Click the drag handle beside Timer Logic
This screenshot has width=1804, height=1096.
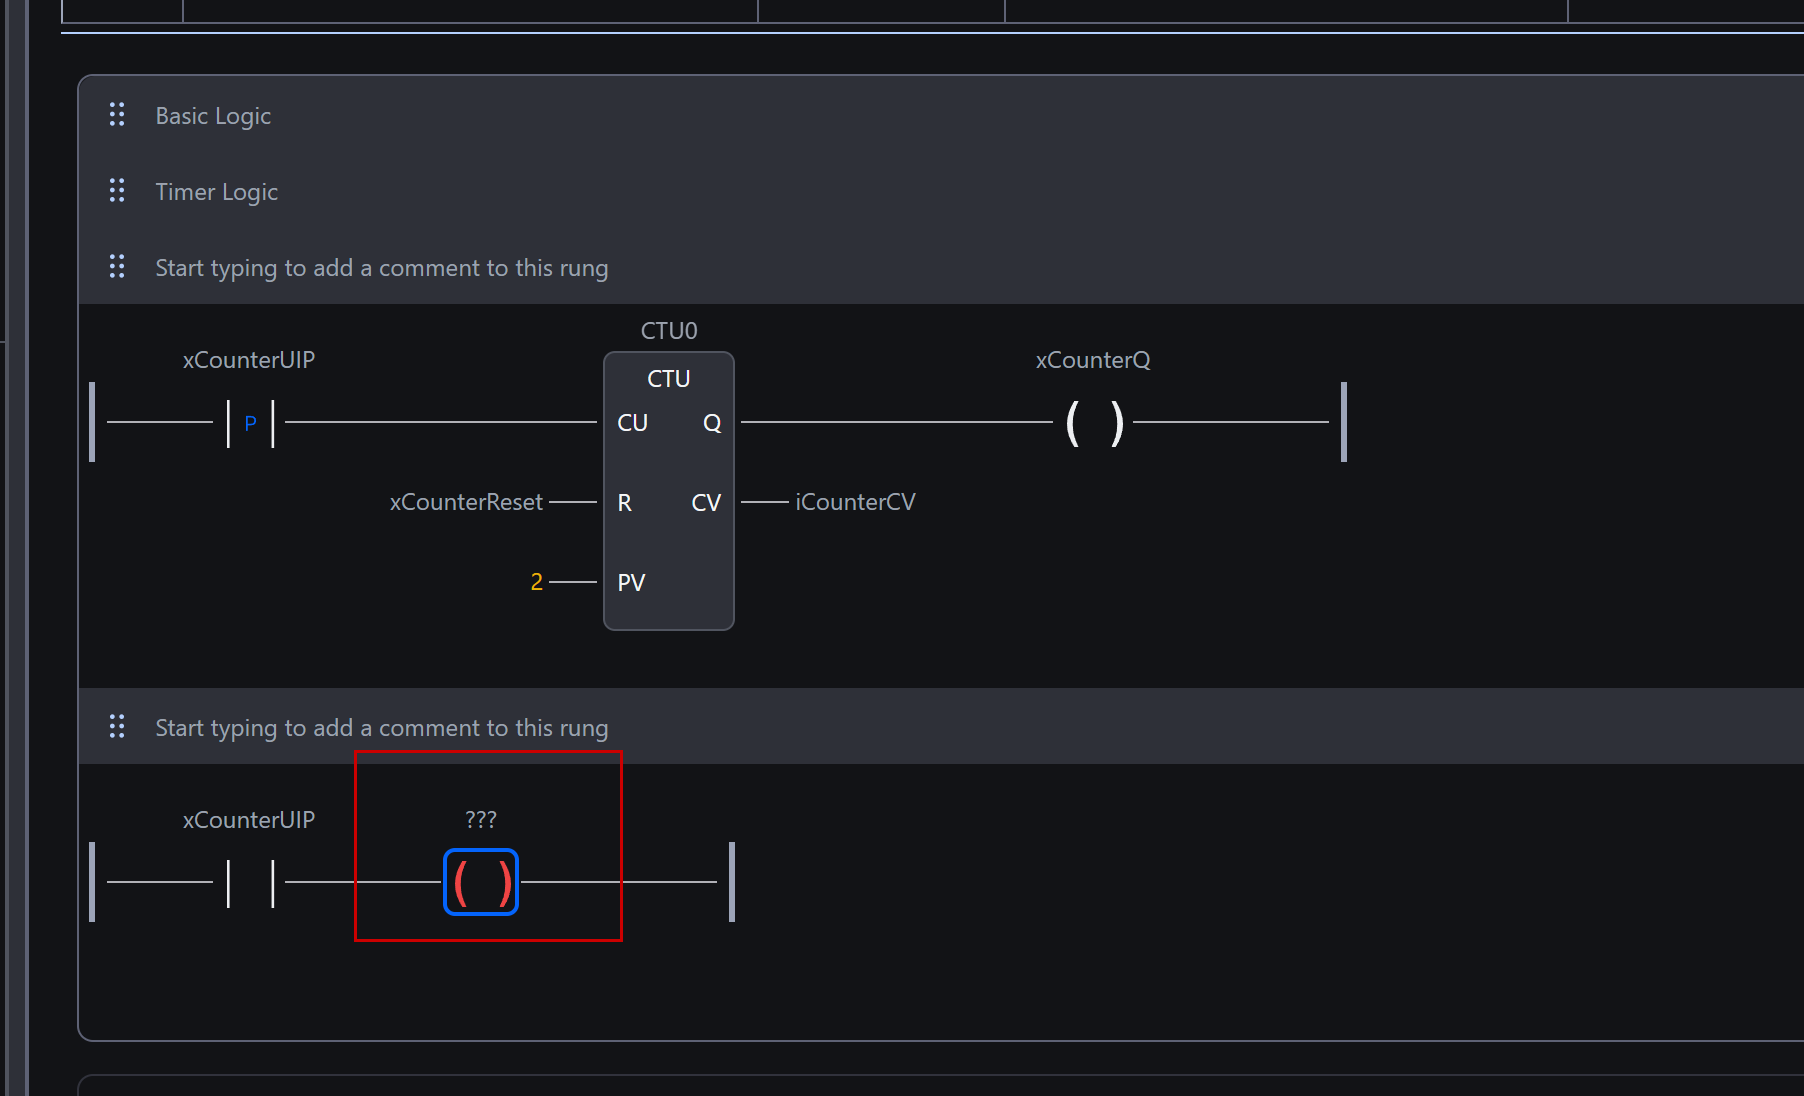coord(117,191)
